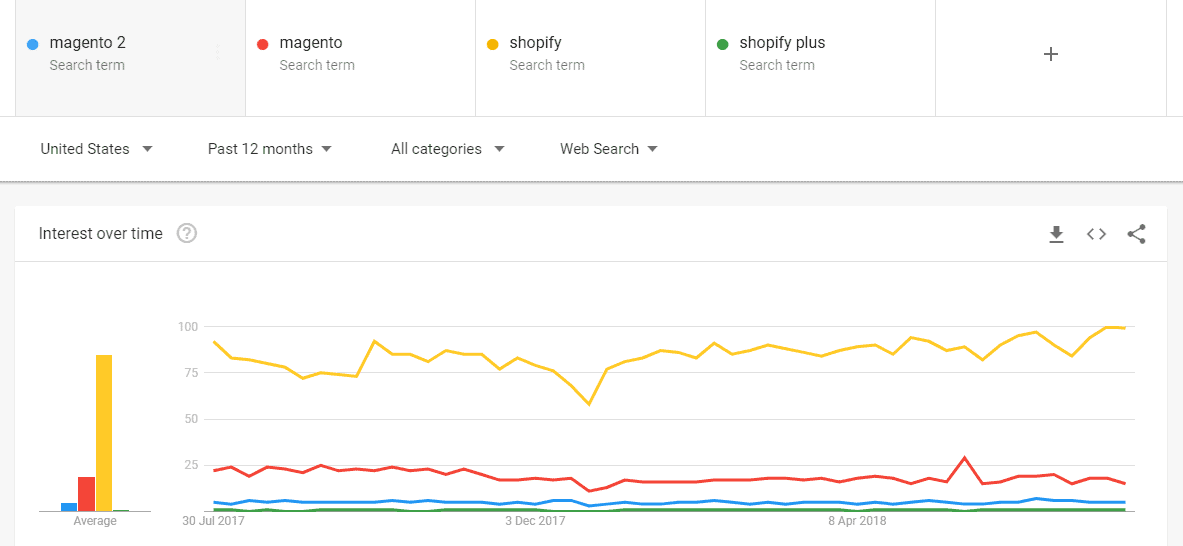This screenshot has width=1183, height=546.
Task: Download the Interest over time data
Action: point(1056,234)
